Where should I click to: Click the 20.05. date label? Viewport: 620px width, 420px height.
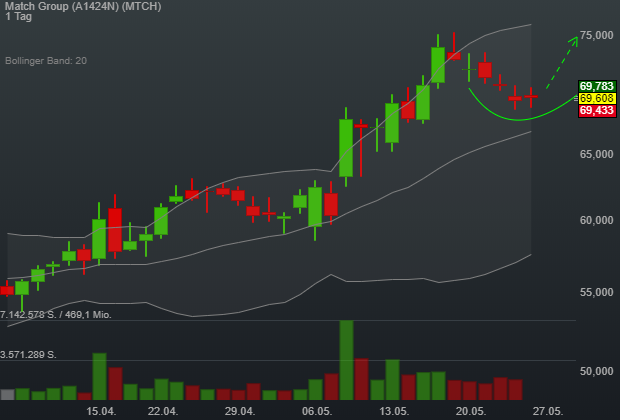tap(471, 411)
